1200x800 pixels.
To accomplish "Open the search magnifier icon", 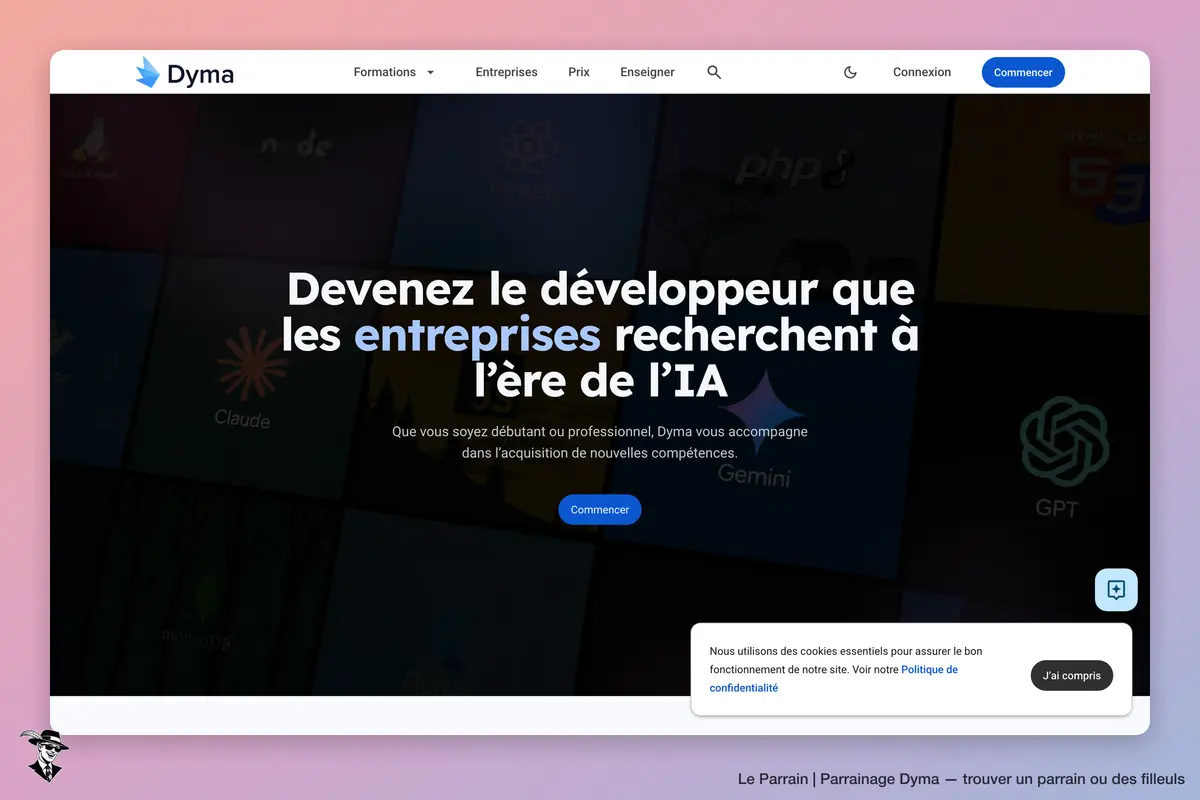I will click(x=714, y=72).
